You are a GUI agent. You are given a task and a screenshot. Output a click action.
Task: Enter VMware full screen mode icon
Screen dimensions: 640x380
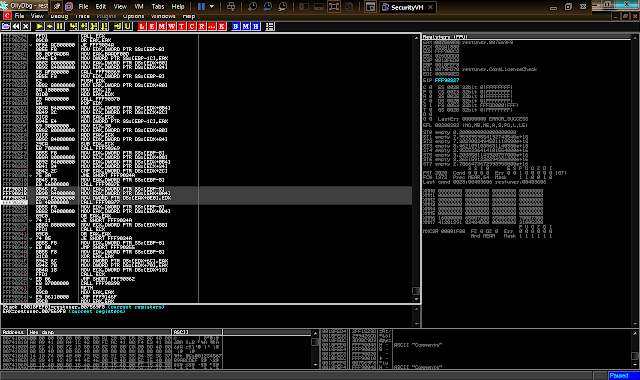(x=334, y=7)
